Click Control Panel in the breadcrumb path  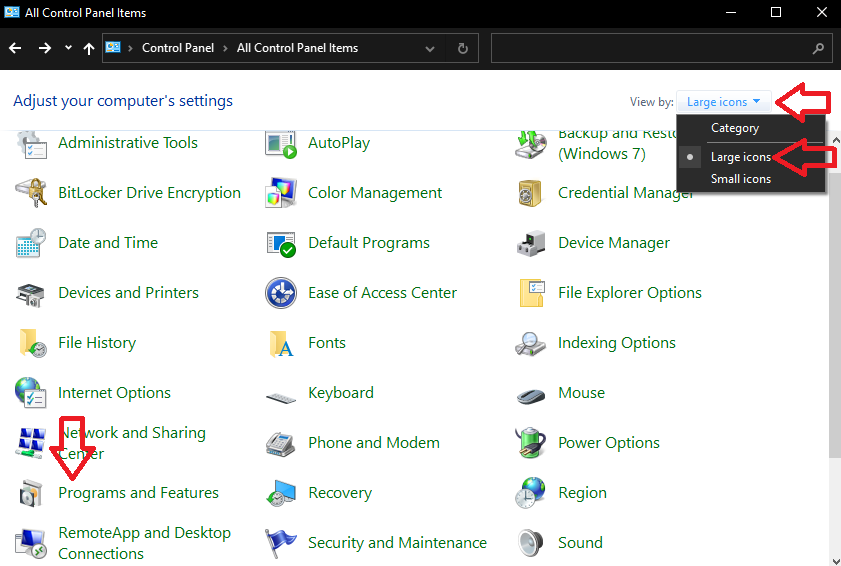(x=178, y=48)
